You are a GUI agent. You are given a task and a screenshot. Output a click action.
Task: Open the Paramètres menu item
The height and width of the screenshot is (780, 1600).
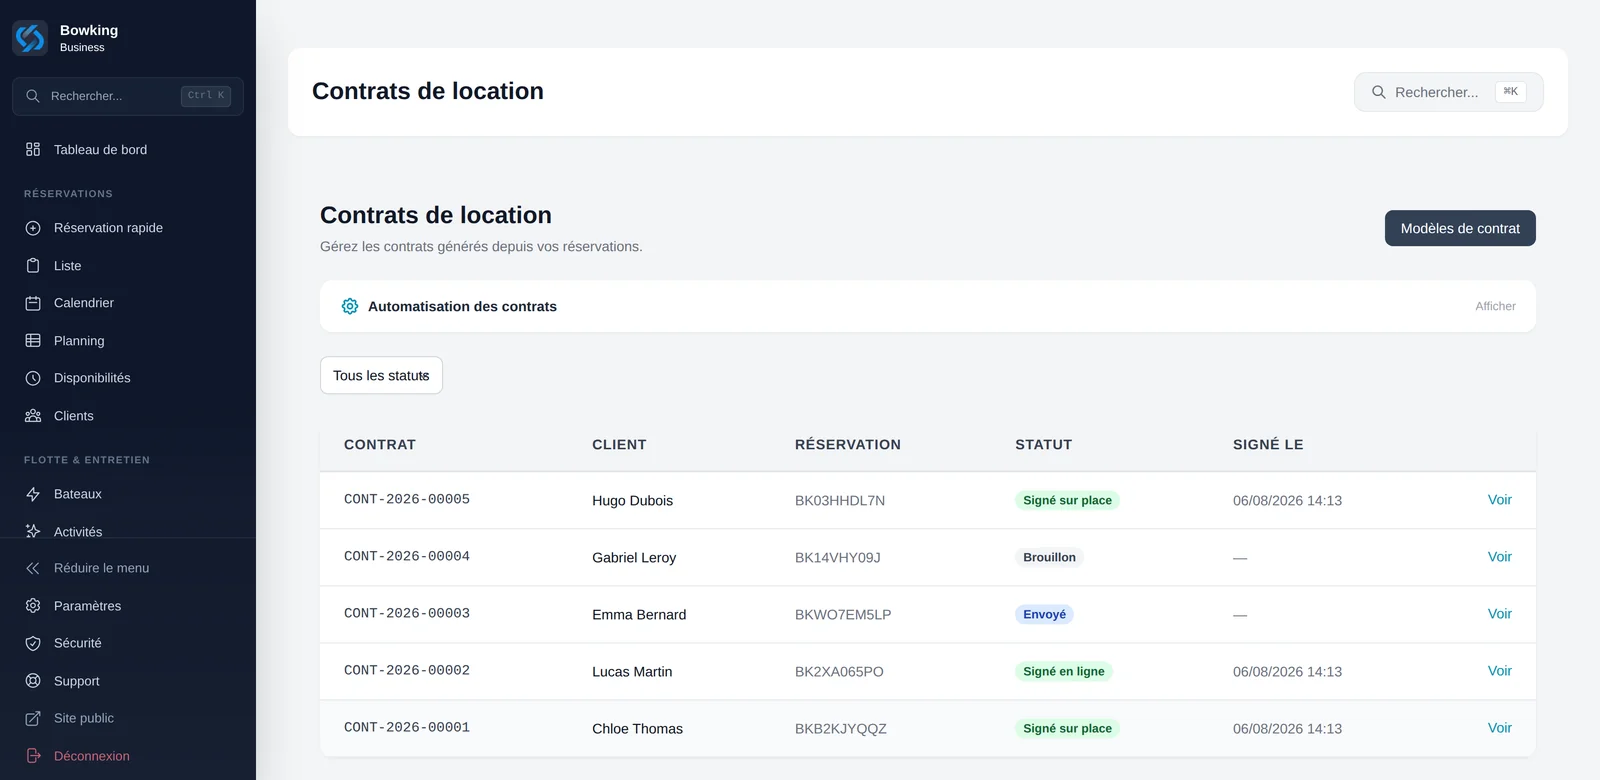click(128, 606)
